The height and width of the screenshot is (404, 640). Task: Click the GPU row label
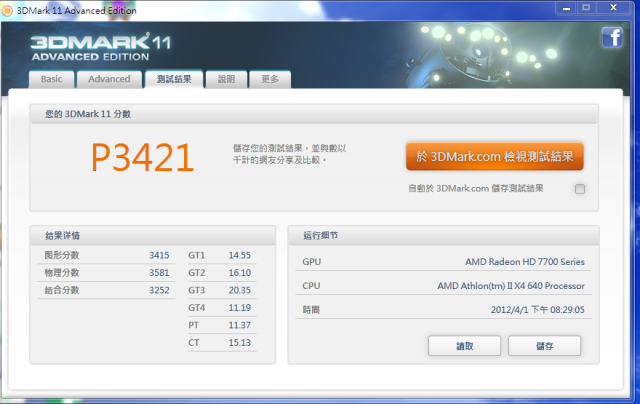tap(311, 262)
